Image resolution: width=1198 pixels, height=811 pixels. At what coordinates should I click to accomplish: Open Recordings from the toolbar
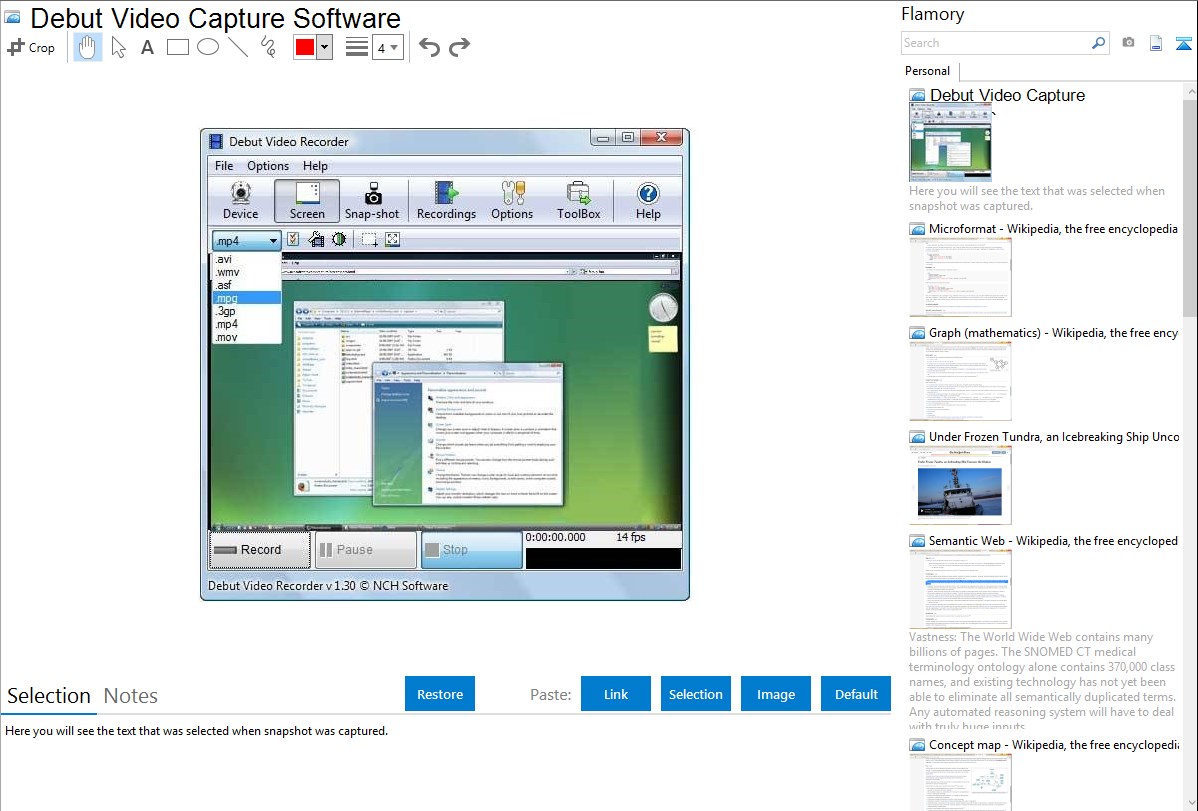(x=446, y=200)
